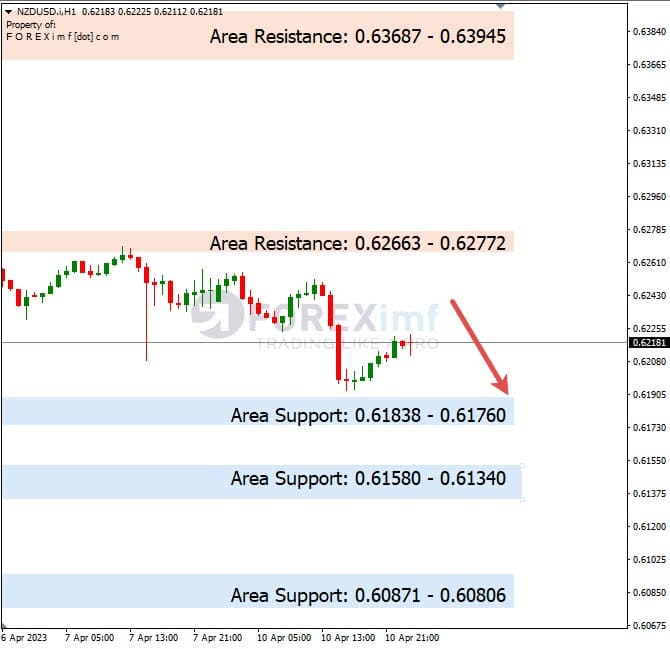Click the 0.61200 price scale value
Image resolution: width=670 pixels, height=649 pixels.
click(x=649, y=526)
